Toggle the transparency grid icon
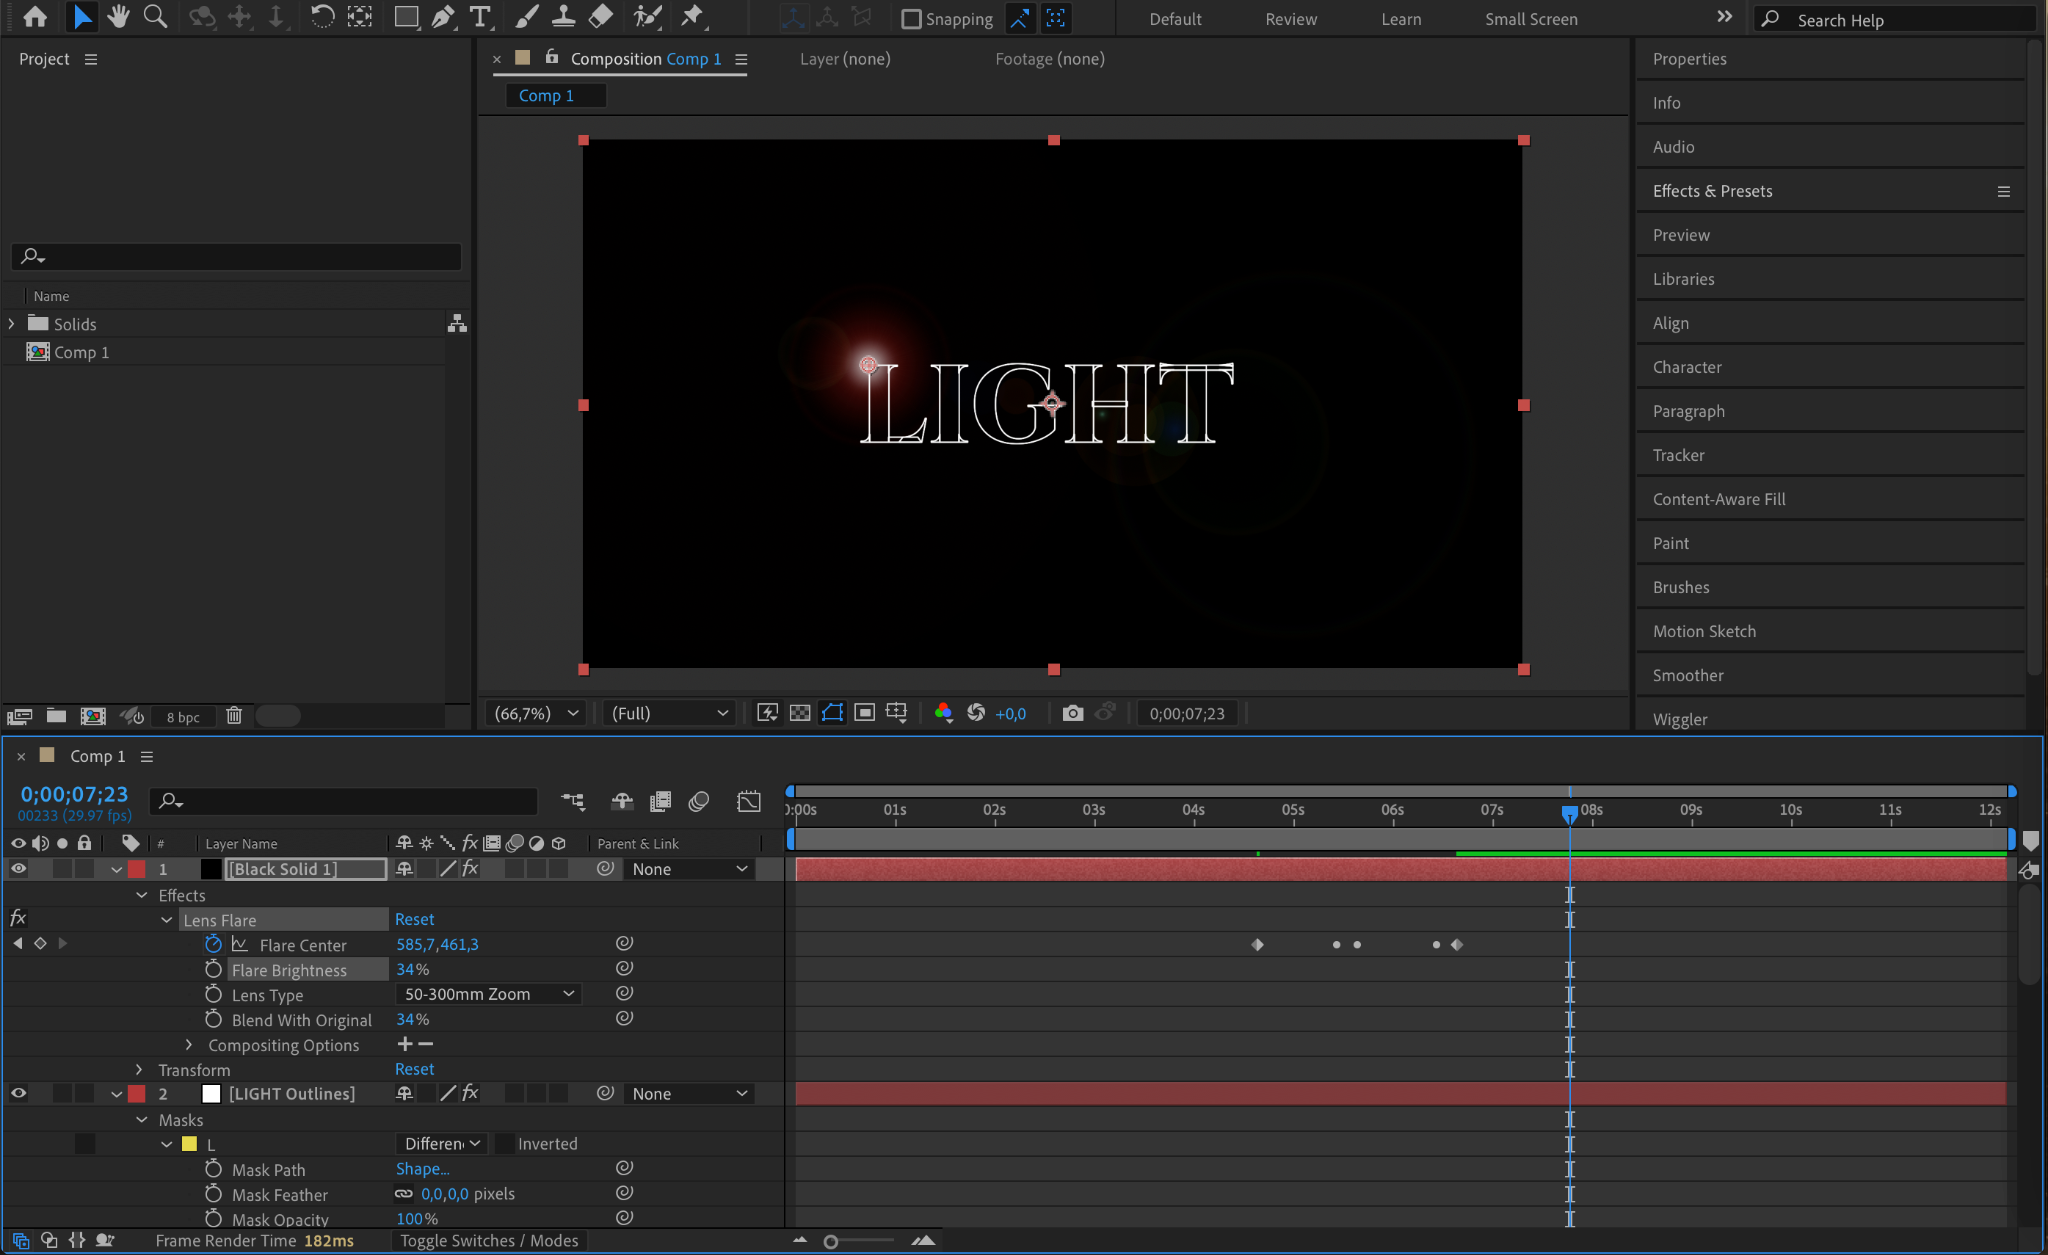This screenshot has height=1255, width=2048. click(x=800, y=713)
